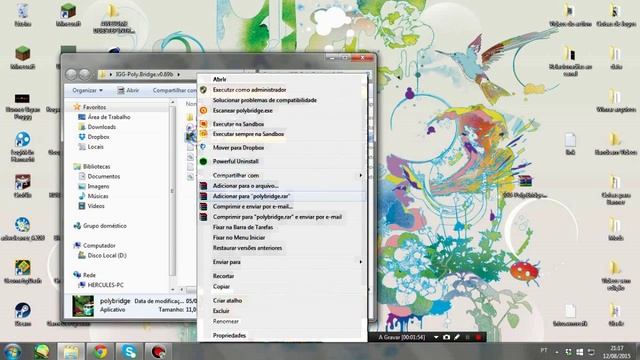Viewport: 640px width, 360px height.
Task: Click WinRAR icon beside Adicionar para o arquivo
Action: click(x=203, y=186)
